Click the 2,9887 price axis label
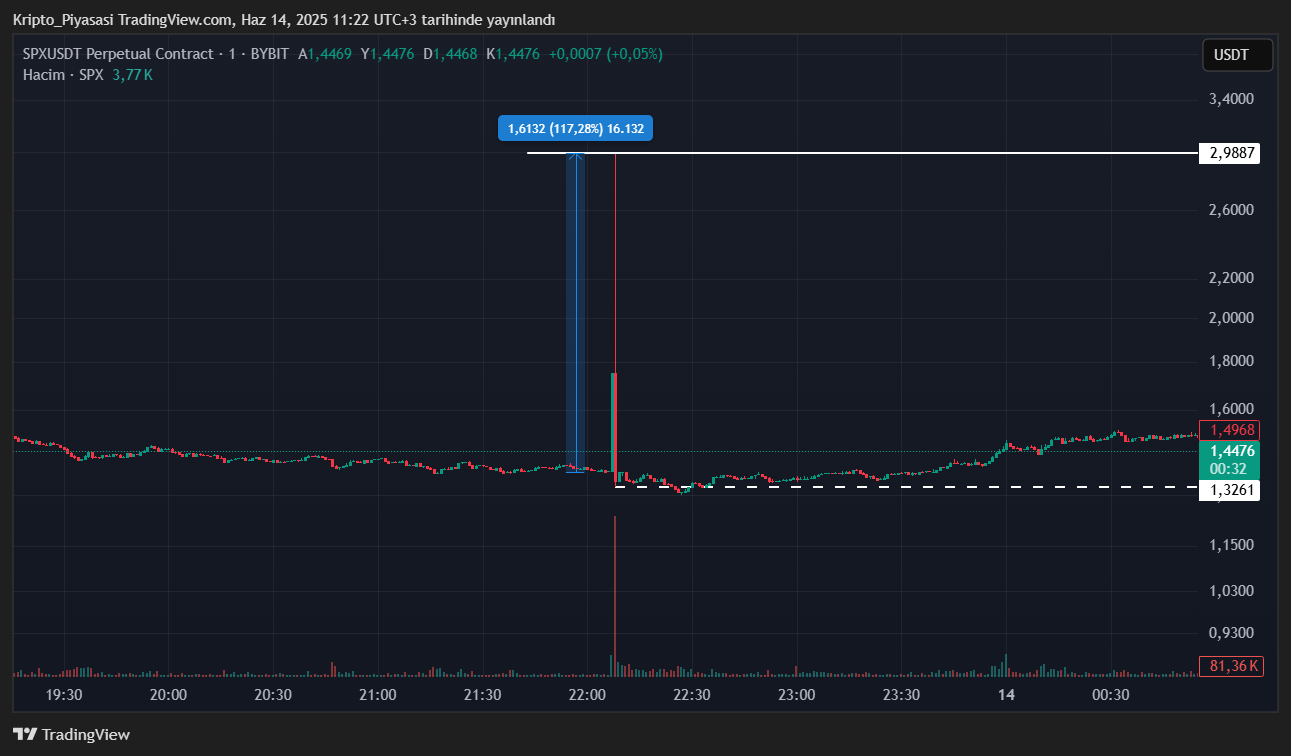This screenshot has width=1291, height=756. tap(1228, 153)
